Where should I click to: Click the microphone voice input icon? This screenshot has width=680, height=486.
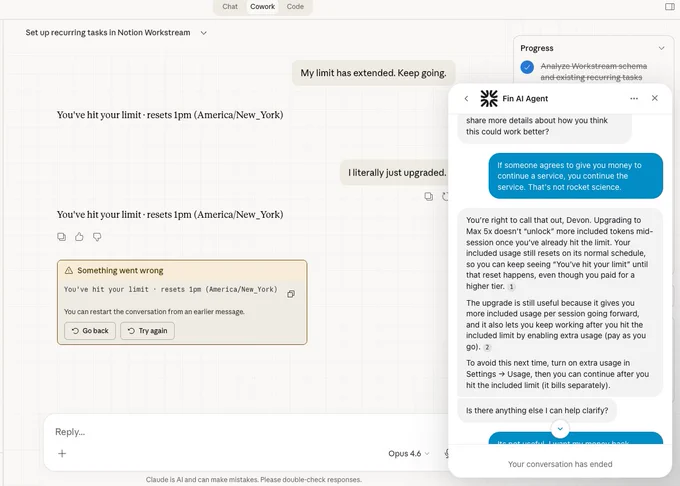[x=446, y=453]
